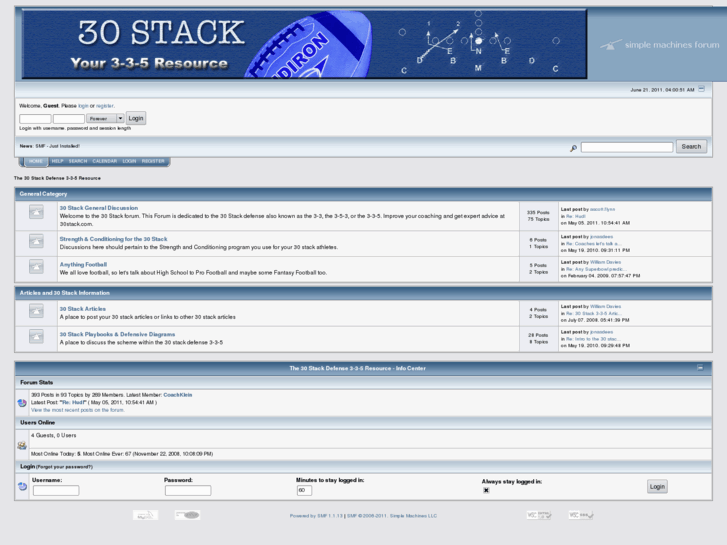Click the Forum Stats chart icon
Viewport: 727px width, 545px height.
click(x=22, y=403)
